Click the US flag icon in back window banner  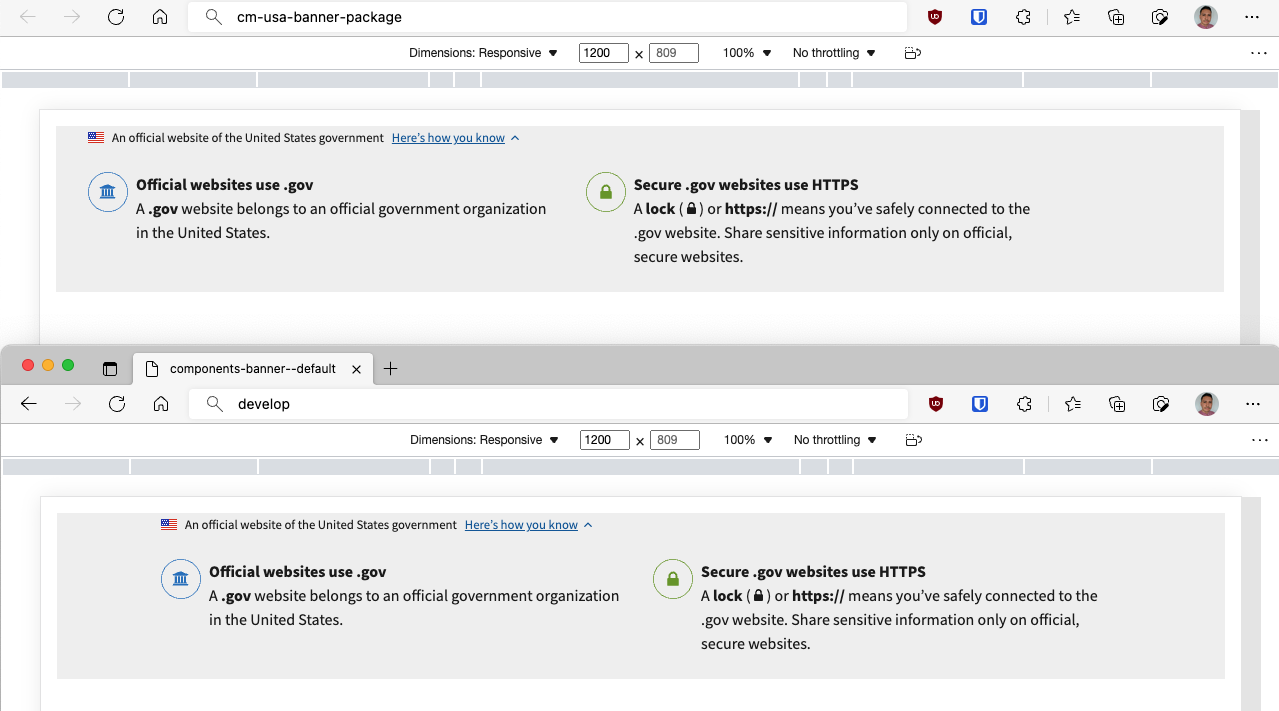click(96, 138)
